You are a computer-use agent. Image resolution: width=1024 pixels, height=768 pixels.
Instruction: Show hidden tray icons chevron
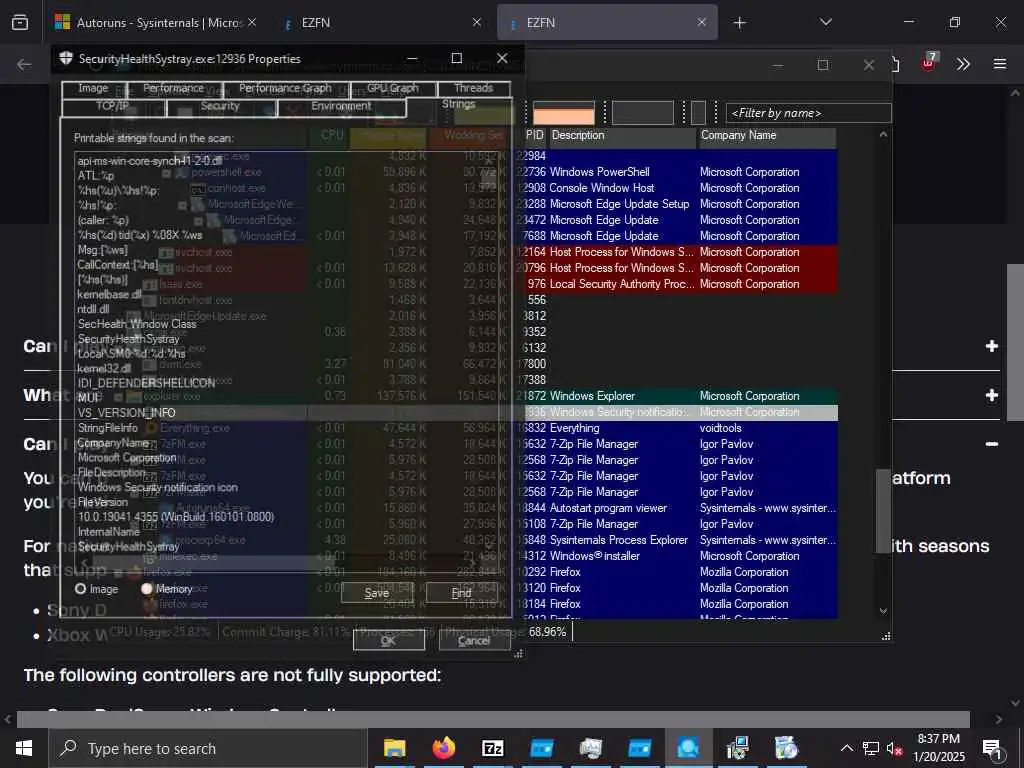pyautogui.click(x=846, y=748)
